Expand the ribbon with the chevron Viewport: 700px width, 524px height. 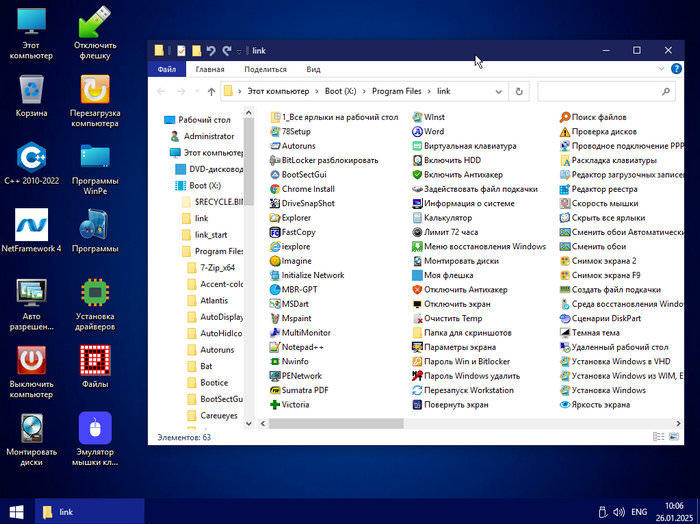pos(661,69)
